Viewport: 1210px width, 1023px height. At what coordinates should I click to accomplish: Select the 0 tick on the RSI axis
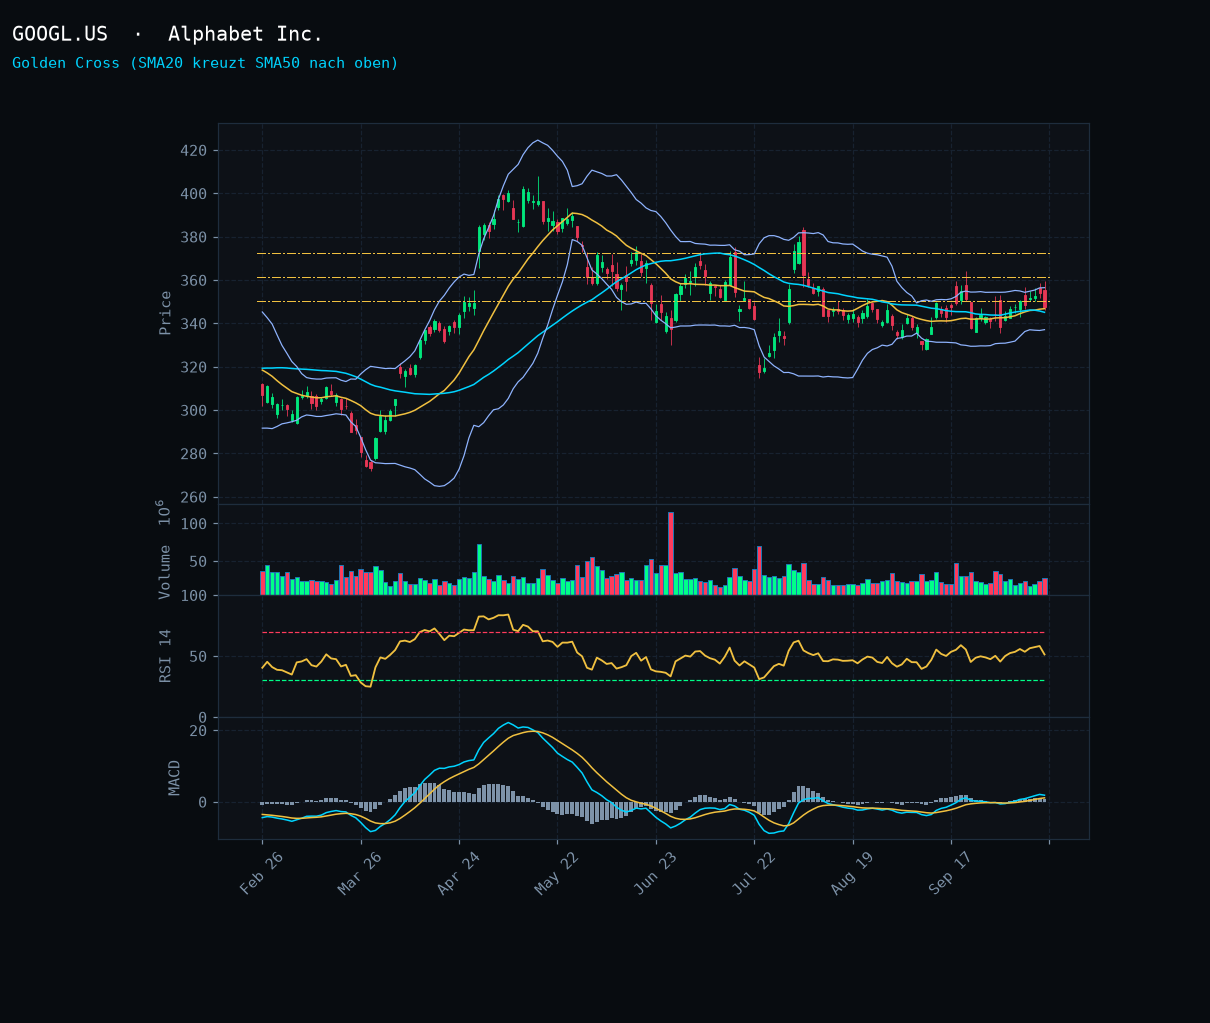click(x=203, y=718)
